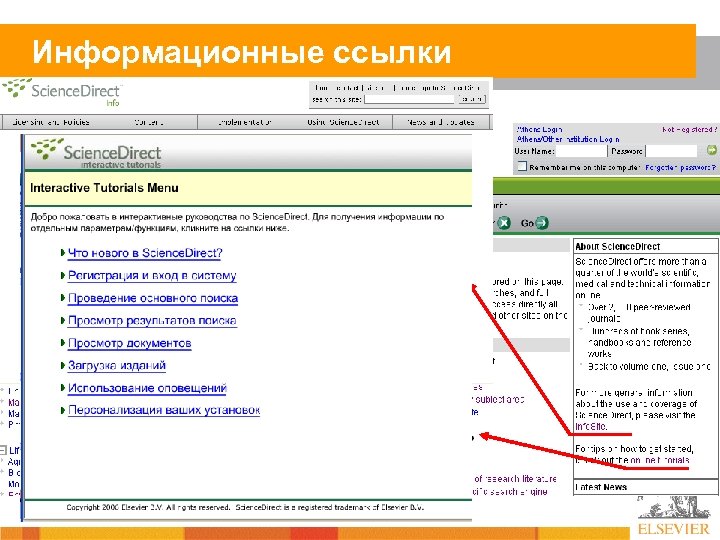Click the slide title 'Информационные ссылки'
Screen dimensions: 720x540
click(242, 51)
